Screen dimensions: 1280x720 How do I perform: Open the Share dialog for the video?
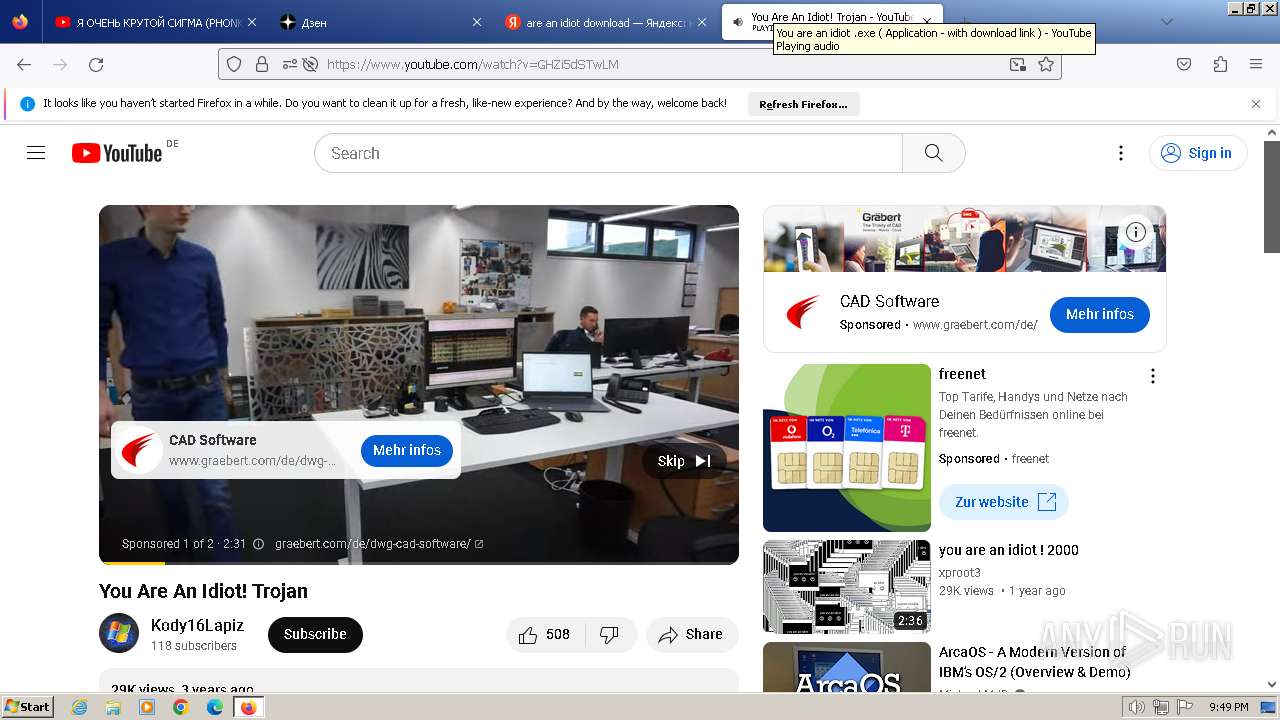pyautogui.click(x=692, y=634)
